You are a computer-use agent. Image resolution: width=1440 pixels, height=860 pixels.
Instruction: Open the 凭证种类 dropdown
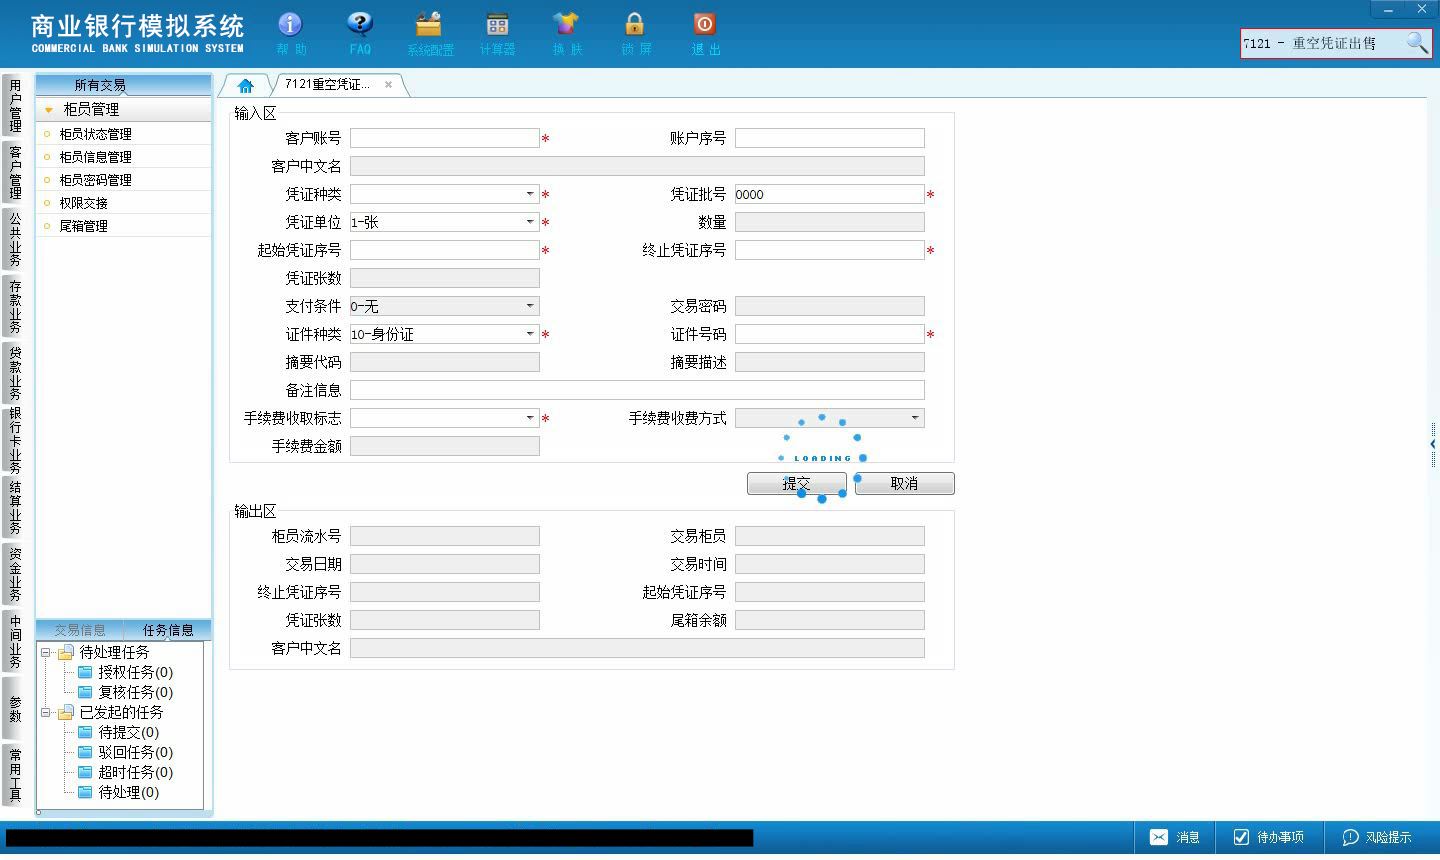point(530,194)
